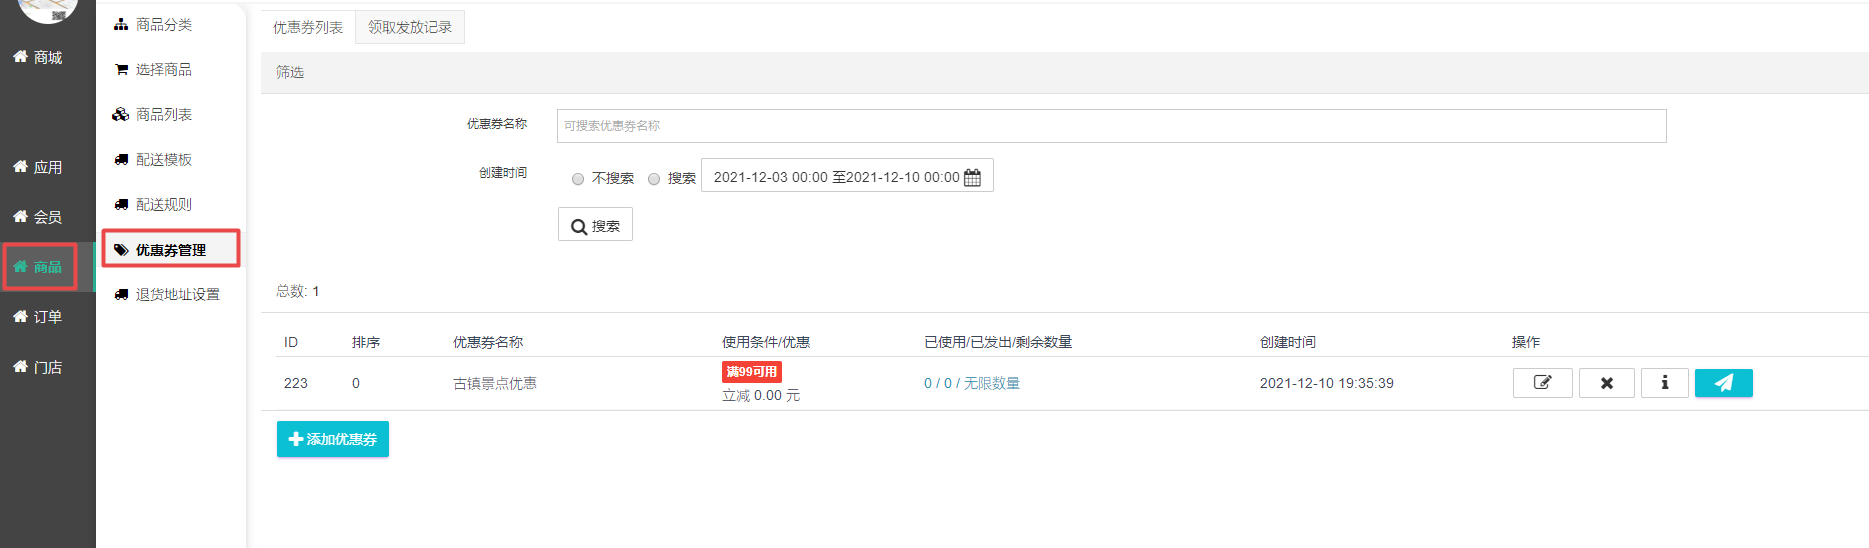This screenshot has width=1869, height=548.
Task: Click the 排序 column header
Action: point(366,342)
